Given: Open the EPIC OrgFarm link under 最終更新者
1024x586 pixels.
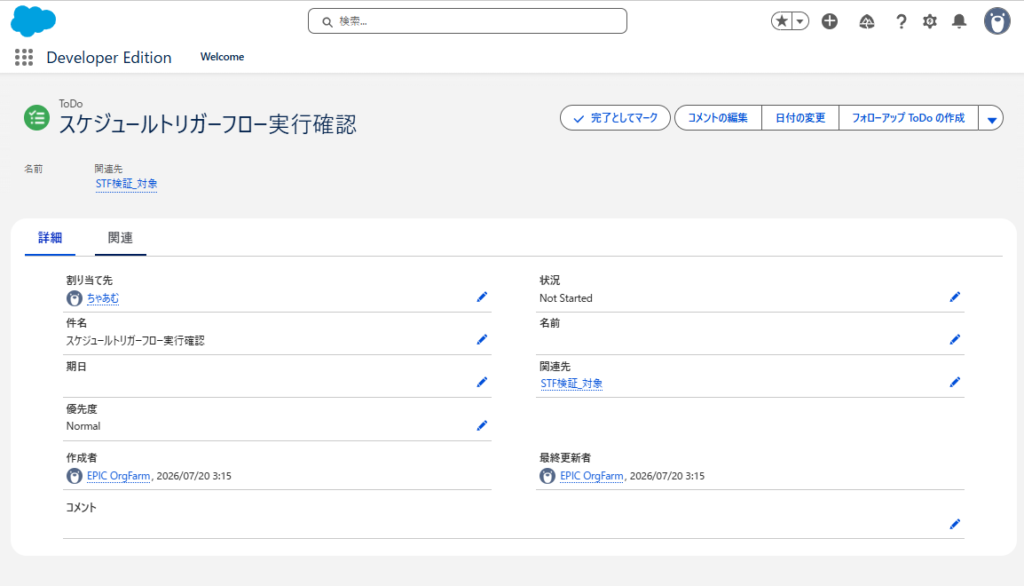Looking at the screenshot, I should click(592, 476).
